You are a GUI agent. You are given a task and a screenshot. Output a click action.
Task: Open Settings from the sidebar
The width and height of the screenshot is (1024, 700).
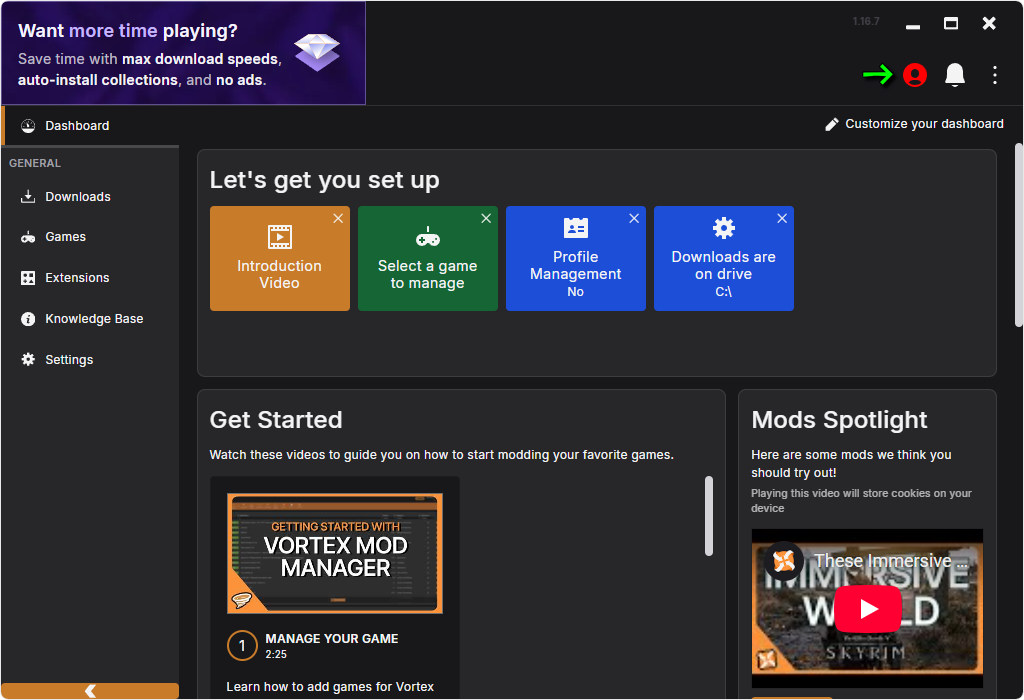coord(69,360)
